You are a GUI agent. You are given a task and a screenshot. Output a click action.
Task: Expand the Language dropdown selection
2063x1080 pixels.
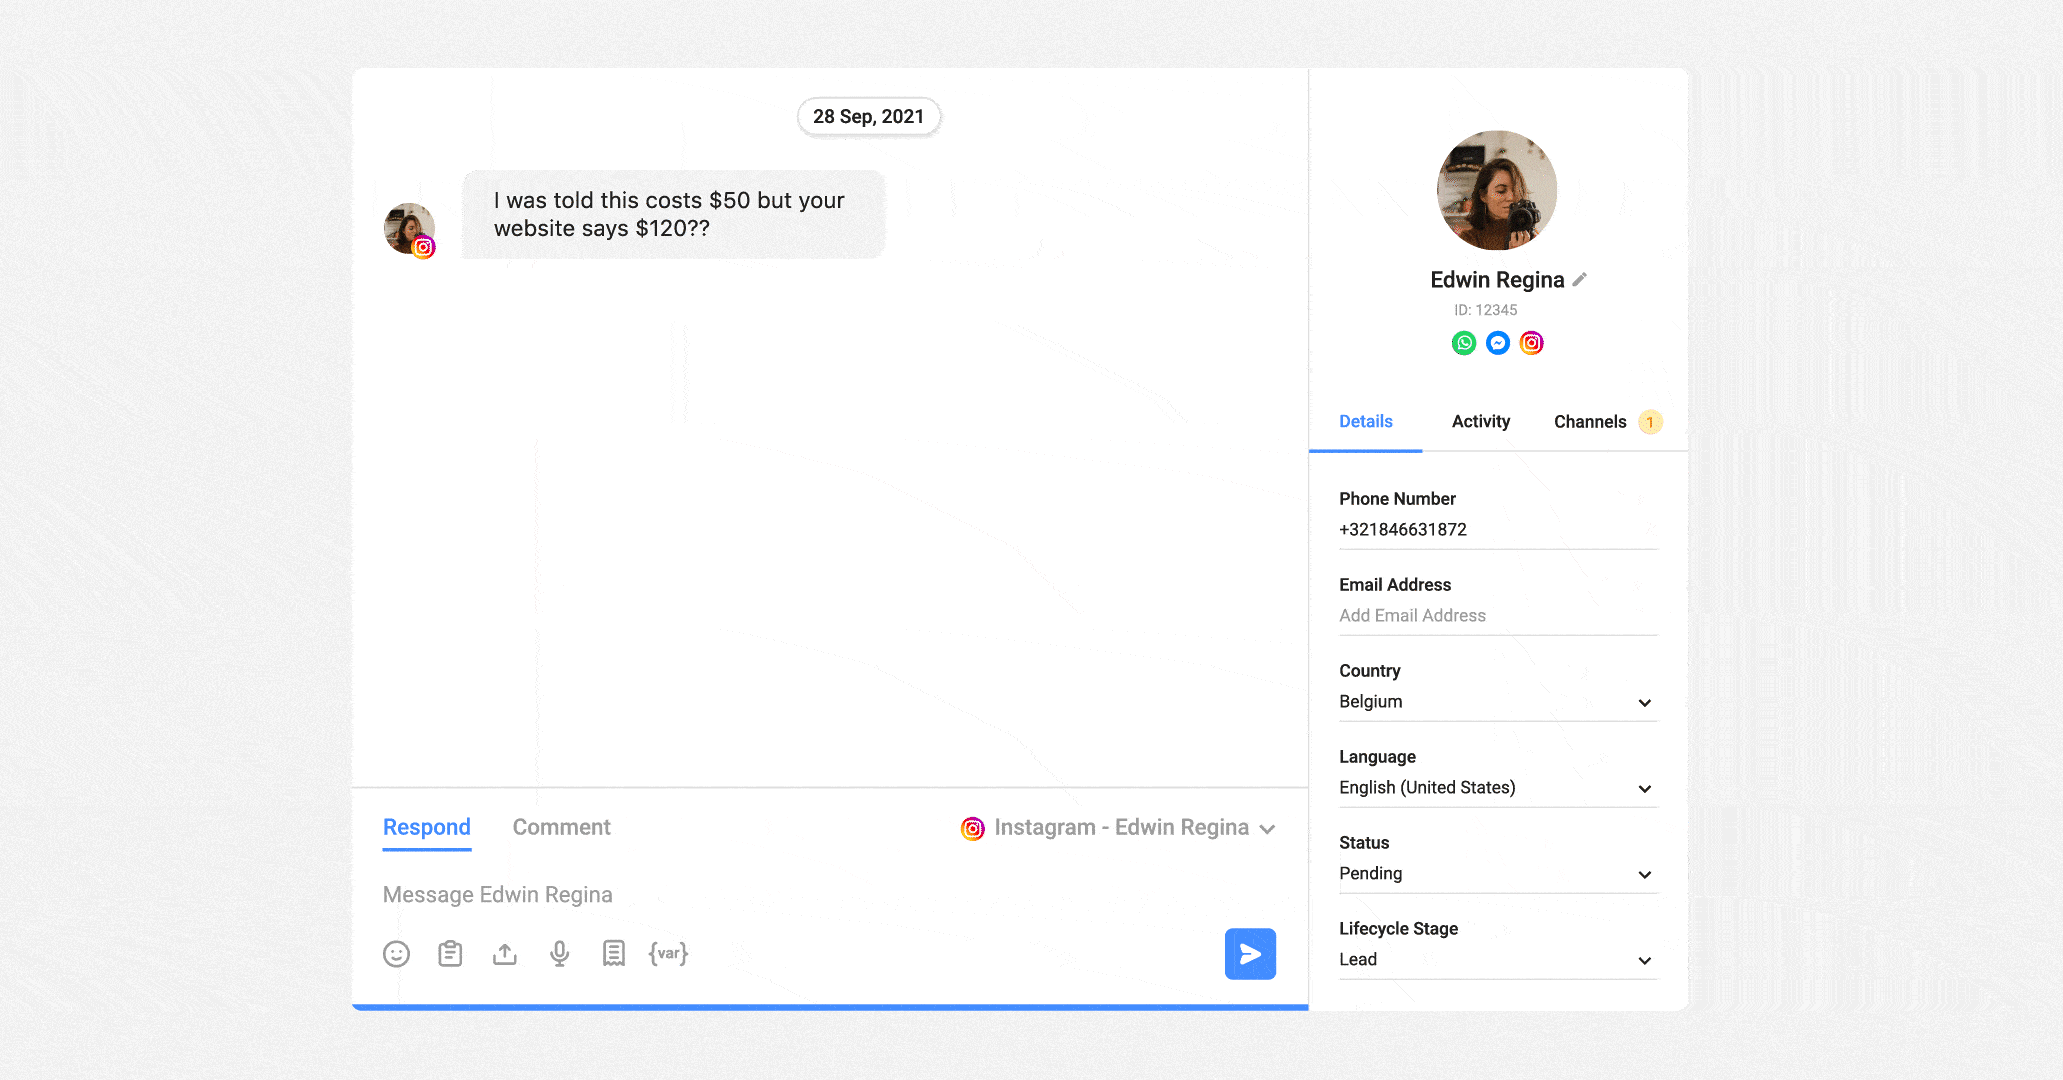coord(1647,787)
